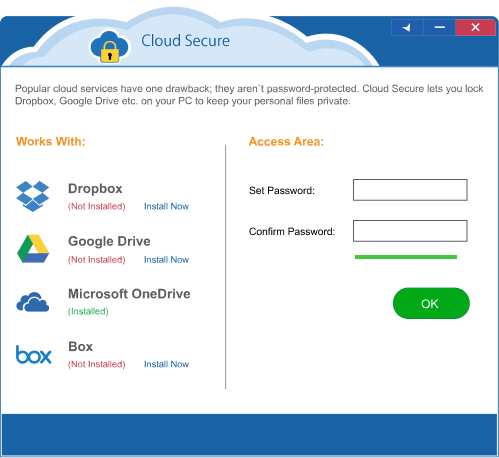Click Google Drive's (Not Installed) status
The image size is (499, 458).
coord(97,260)
